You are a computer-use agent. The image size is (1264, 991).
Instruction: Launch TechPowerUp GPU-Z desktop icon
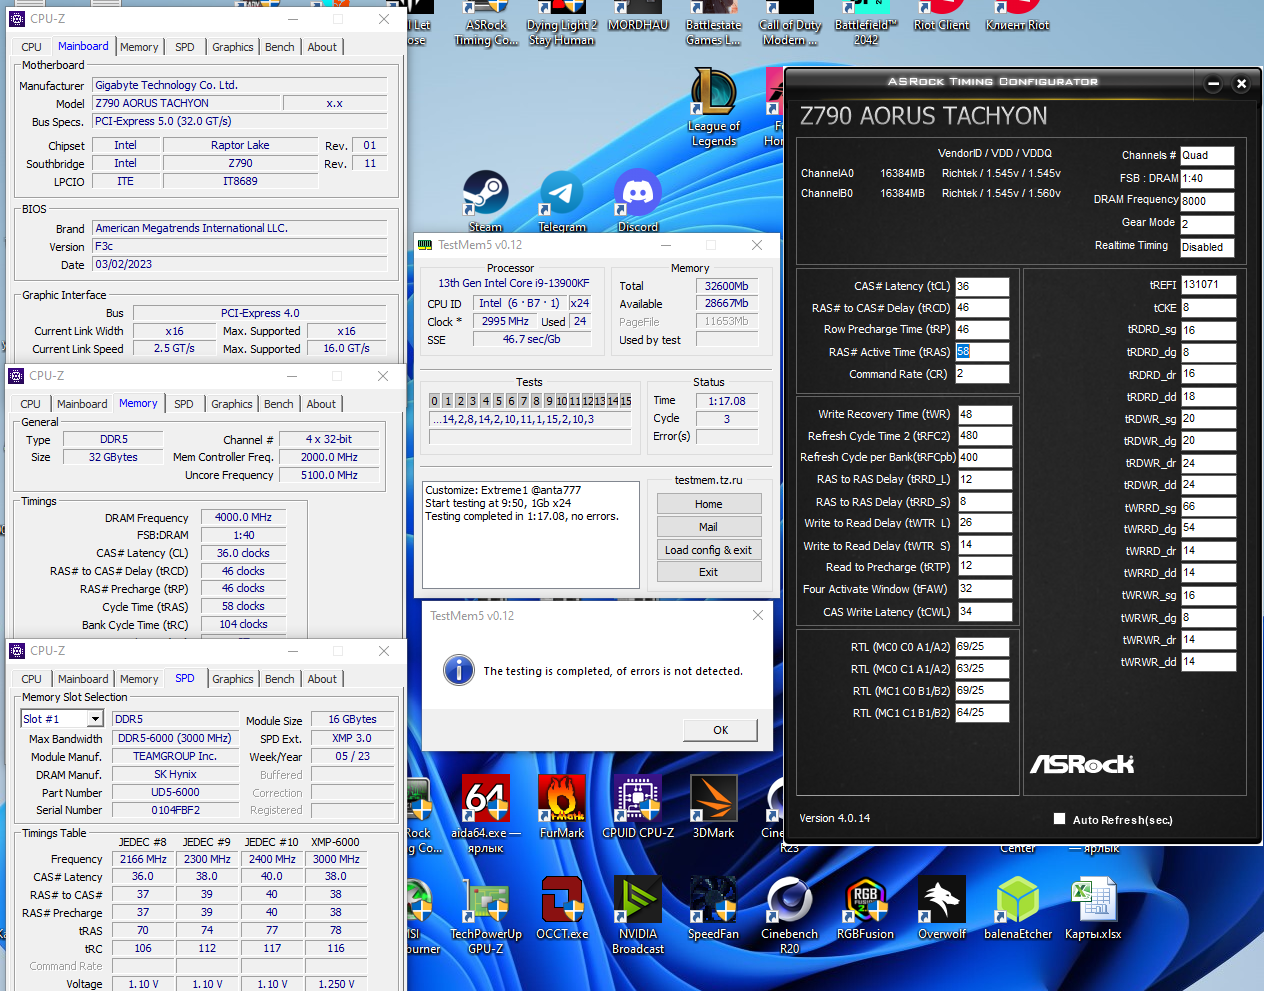click(x=486, y=915)
